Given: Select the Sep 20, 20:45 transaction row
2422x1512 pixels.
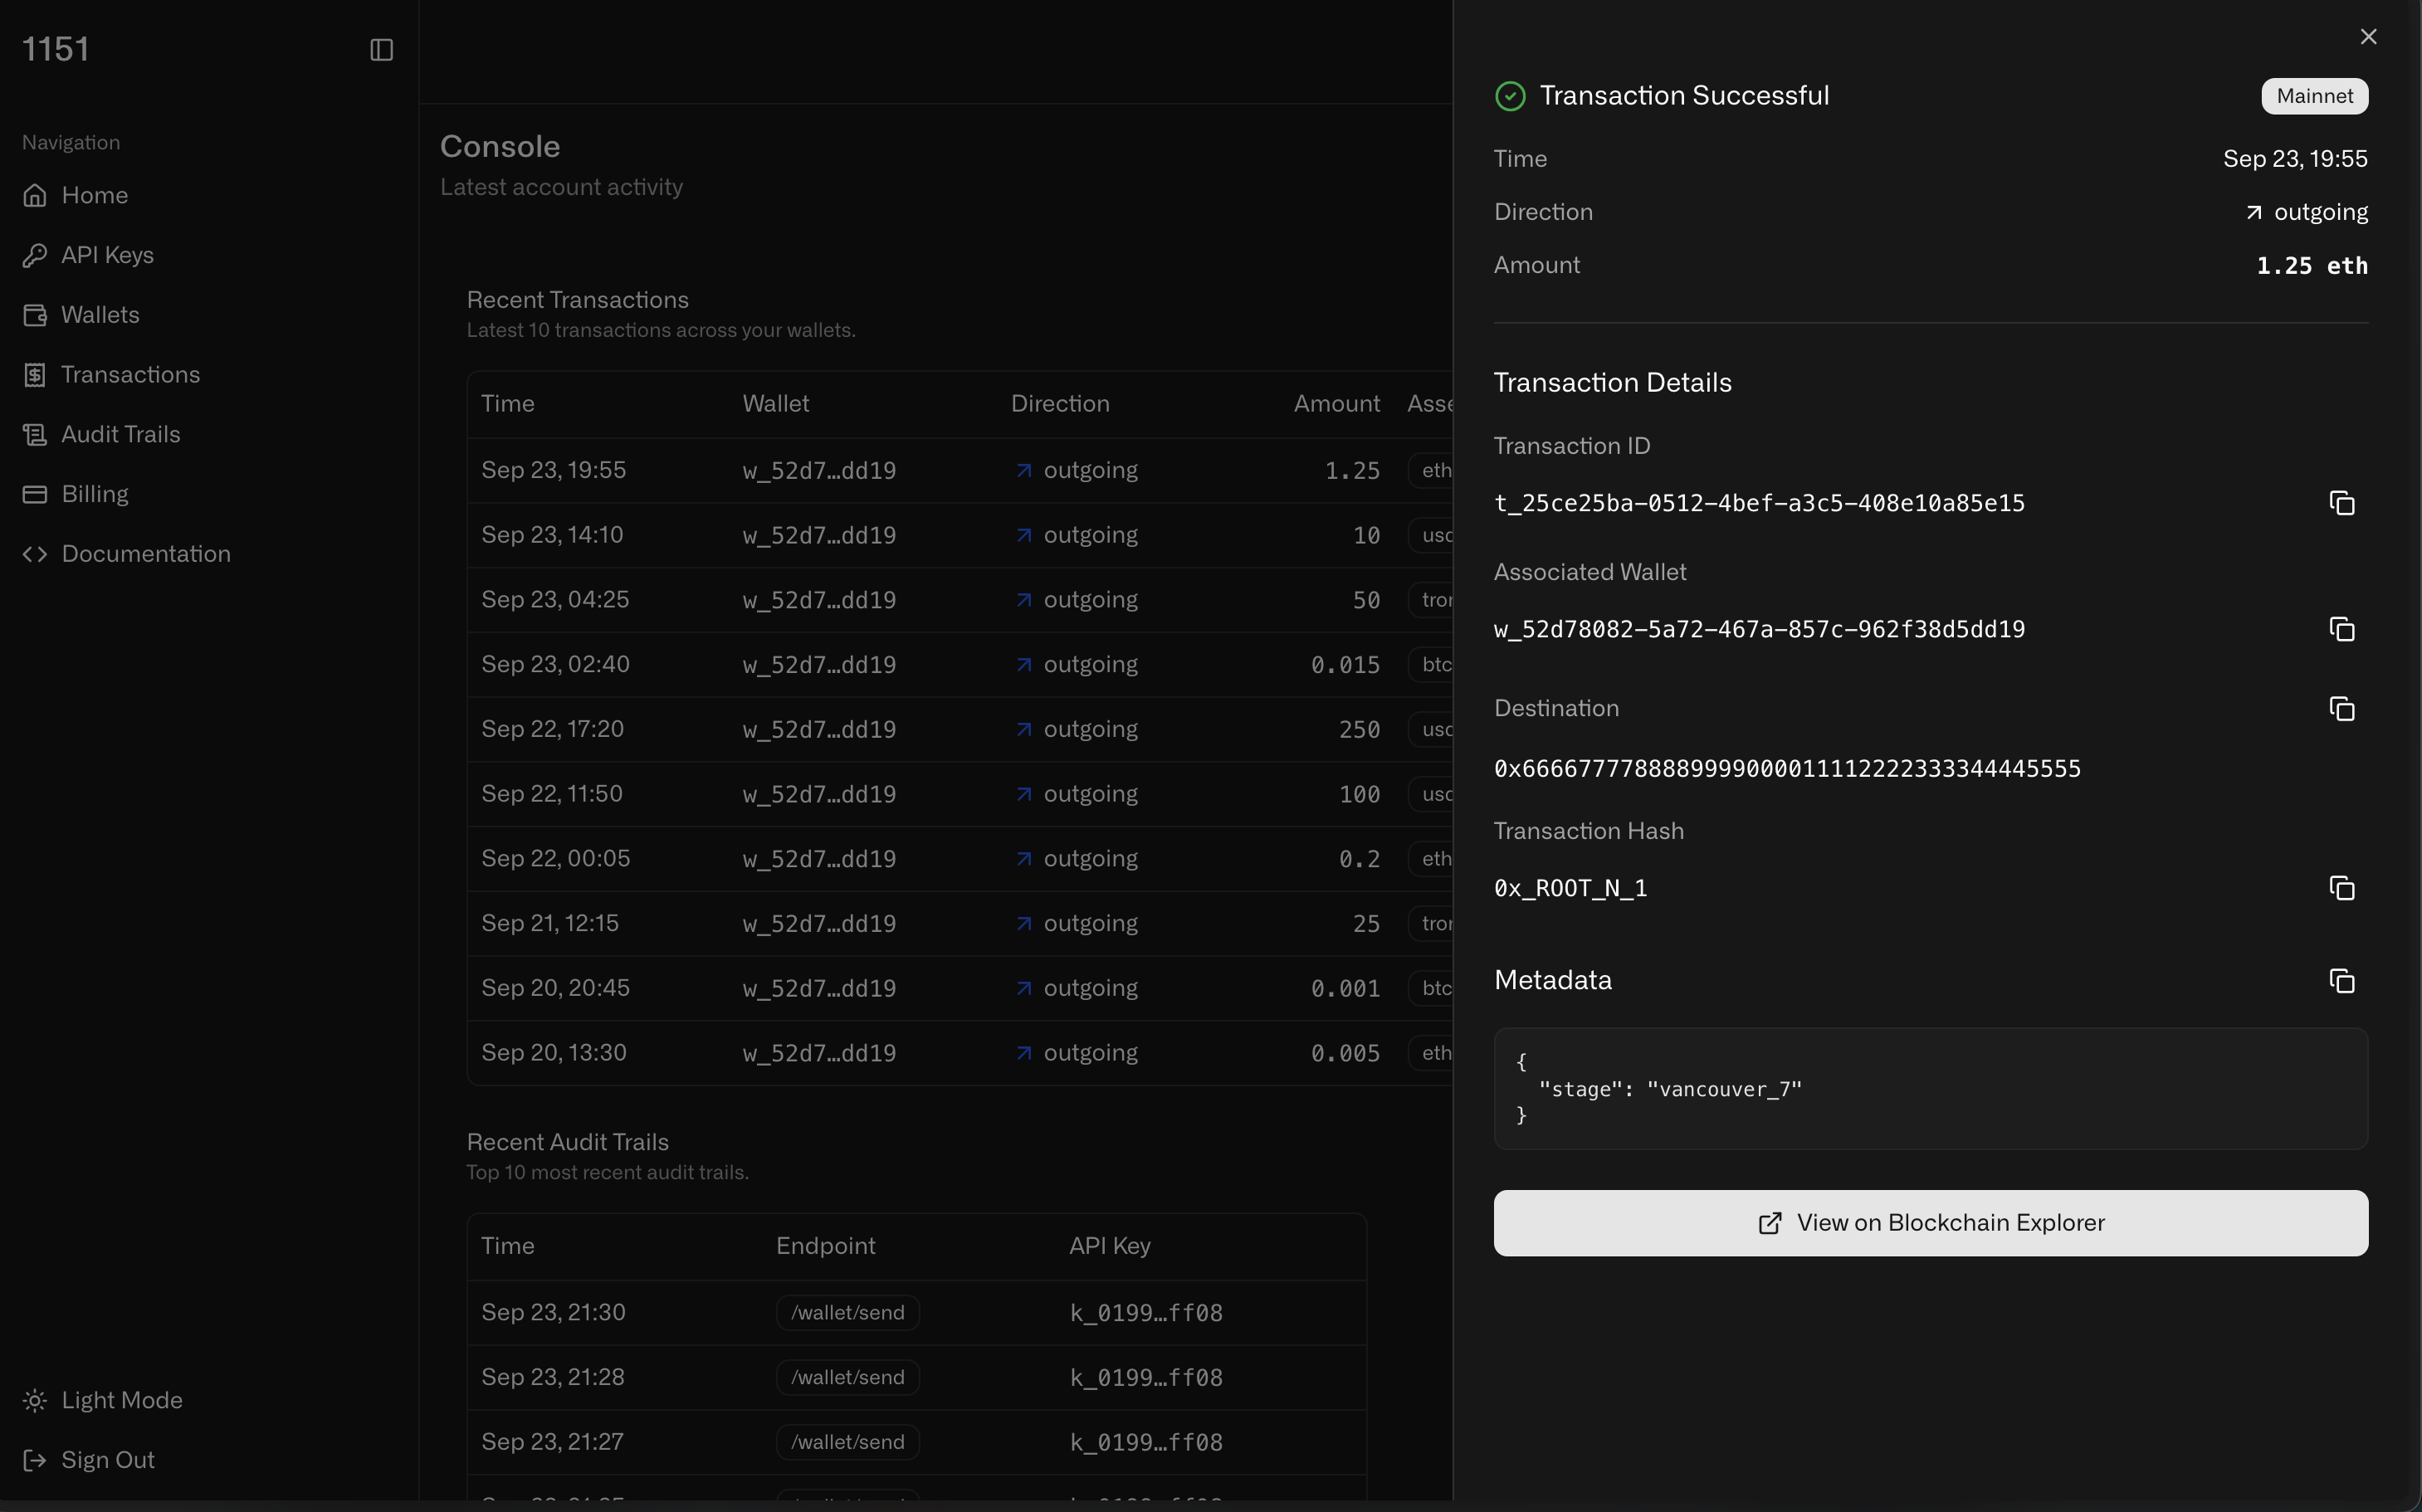Looking at the screenshot, I should click(960, 988).
